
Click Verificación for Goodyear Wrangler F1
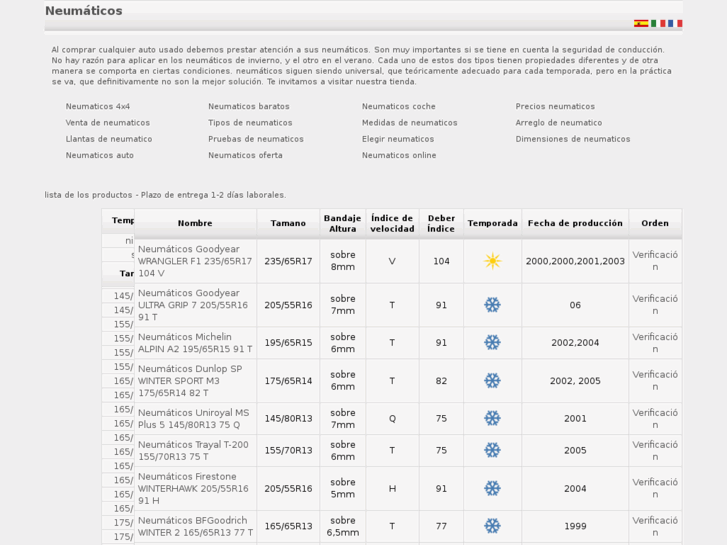tap(655, 261)
